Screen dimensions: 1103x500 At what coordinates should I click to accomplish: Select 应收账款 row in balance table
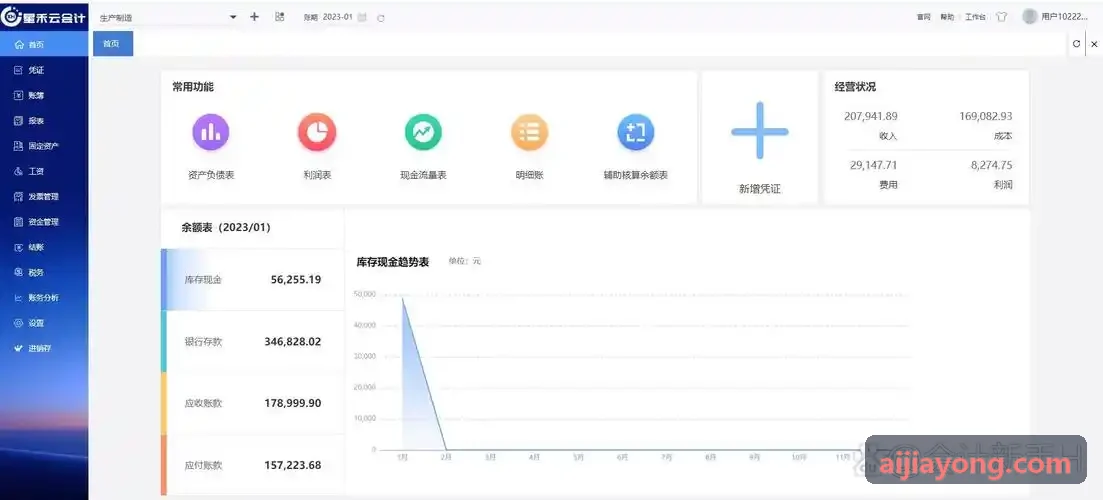253,404
